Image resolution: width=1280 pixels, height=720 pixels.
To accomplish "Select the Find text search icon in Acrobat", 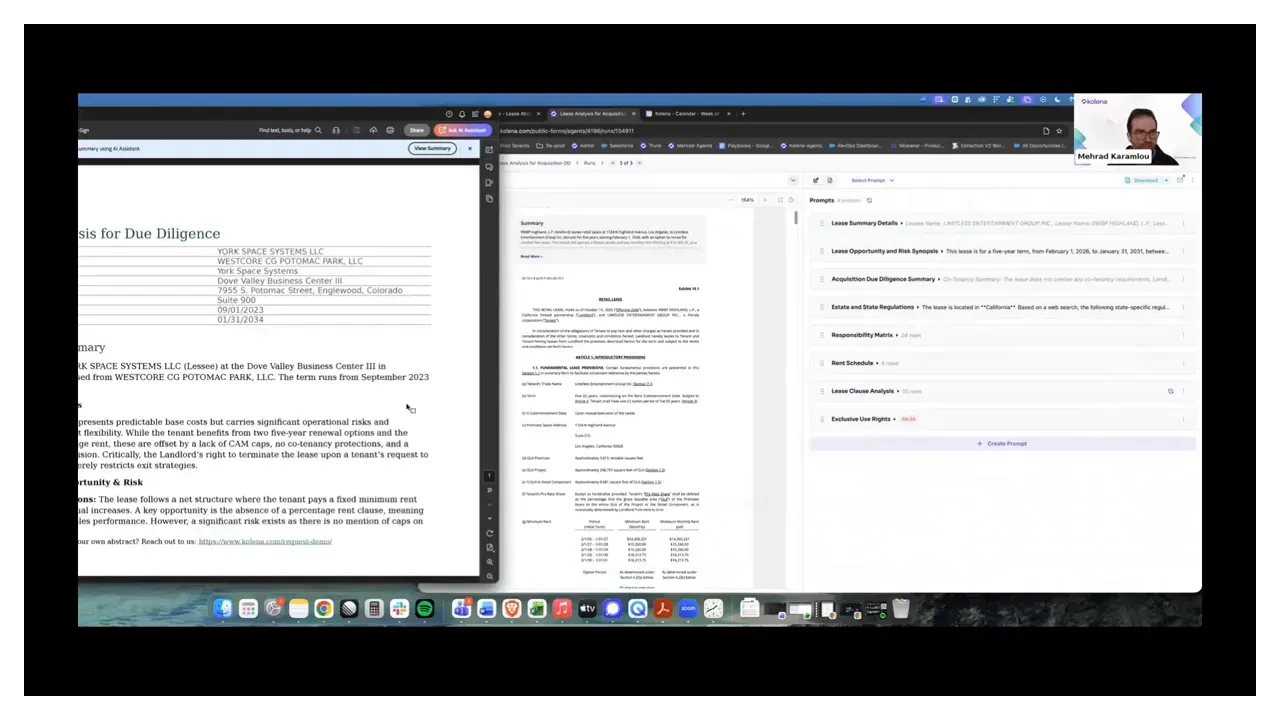I will 318,130.
